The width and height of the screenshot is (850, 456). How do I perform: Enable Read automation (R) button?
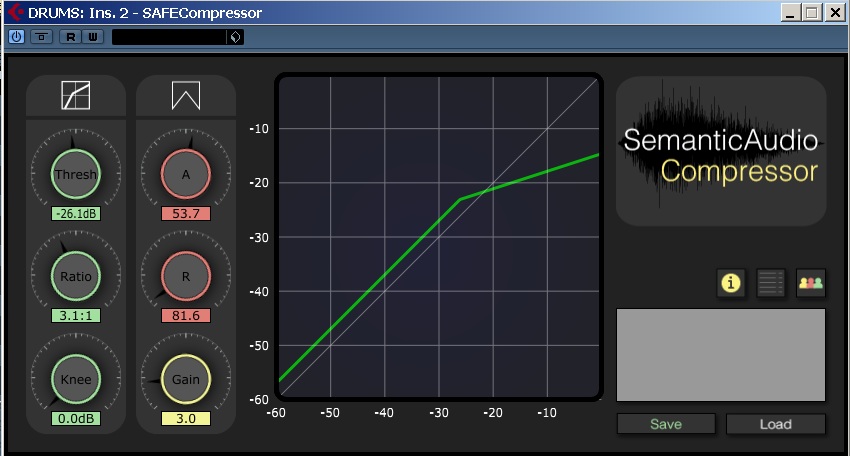pos(70,37)
